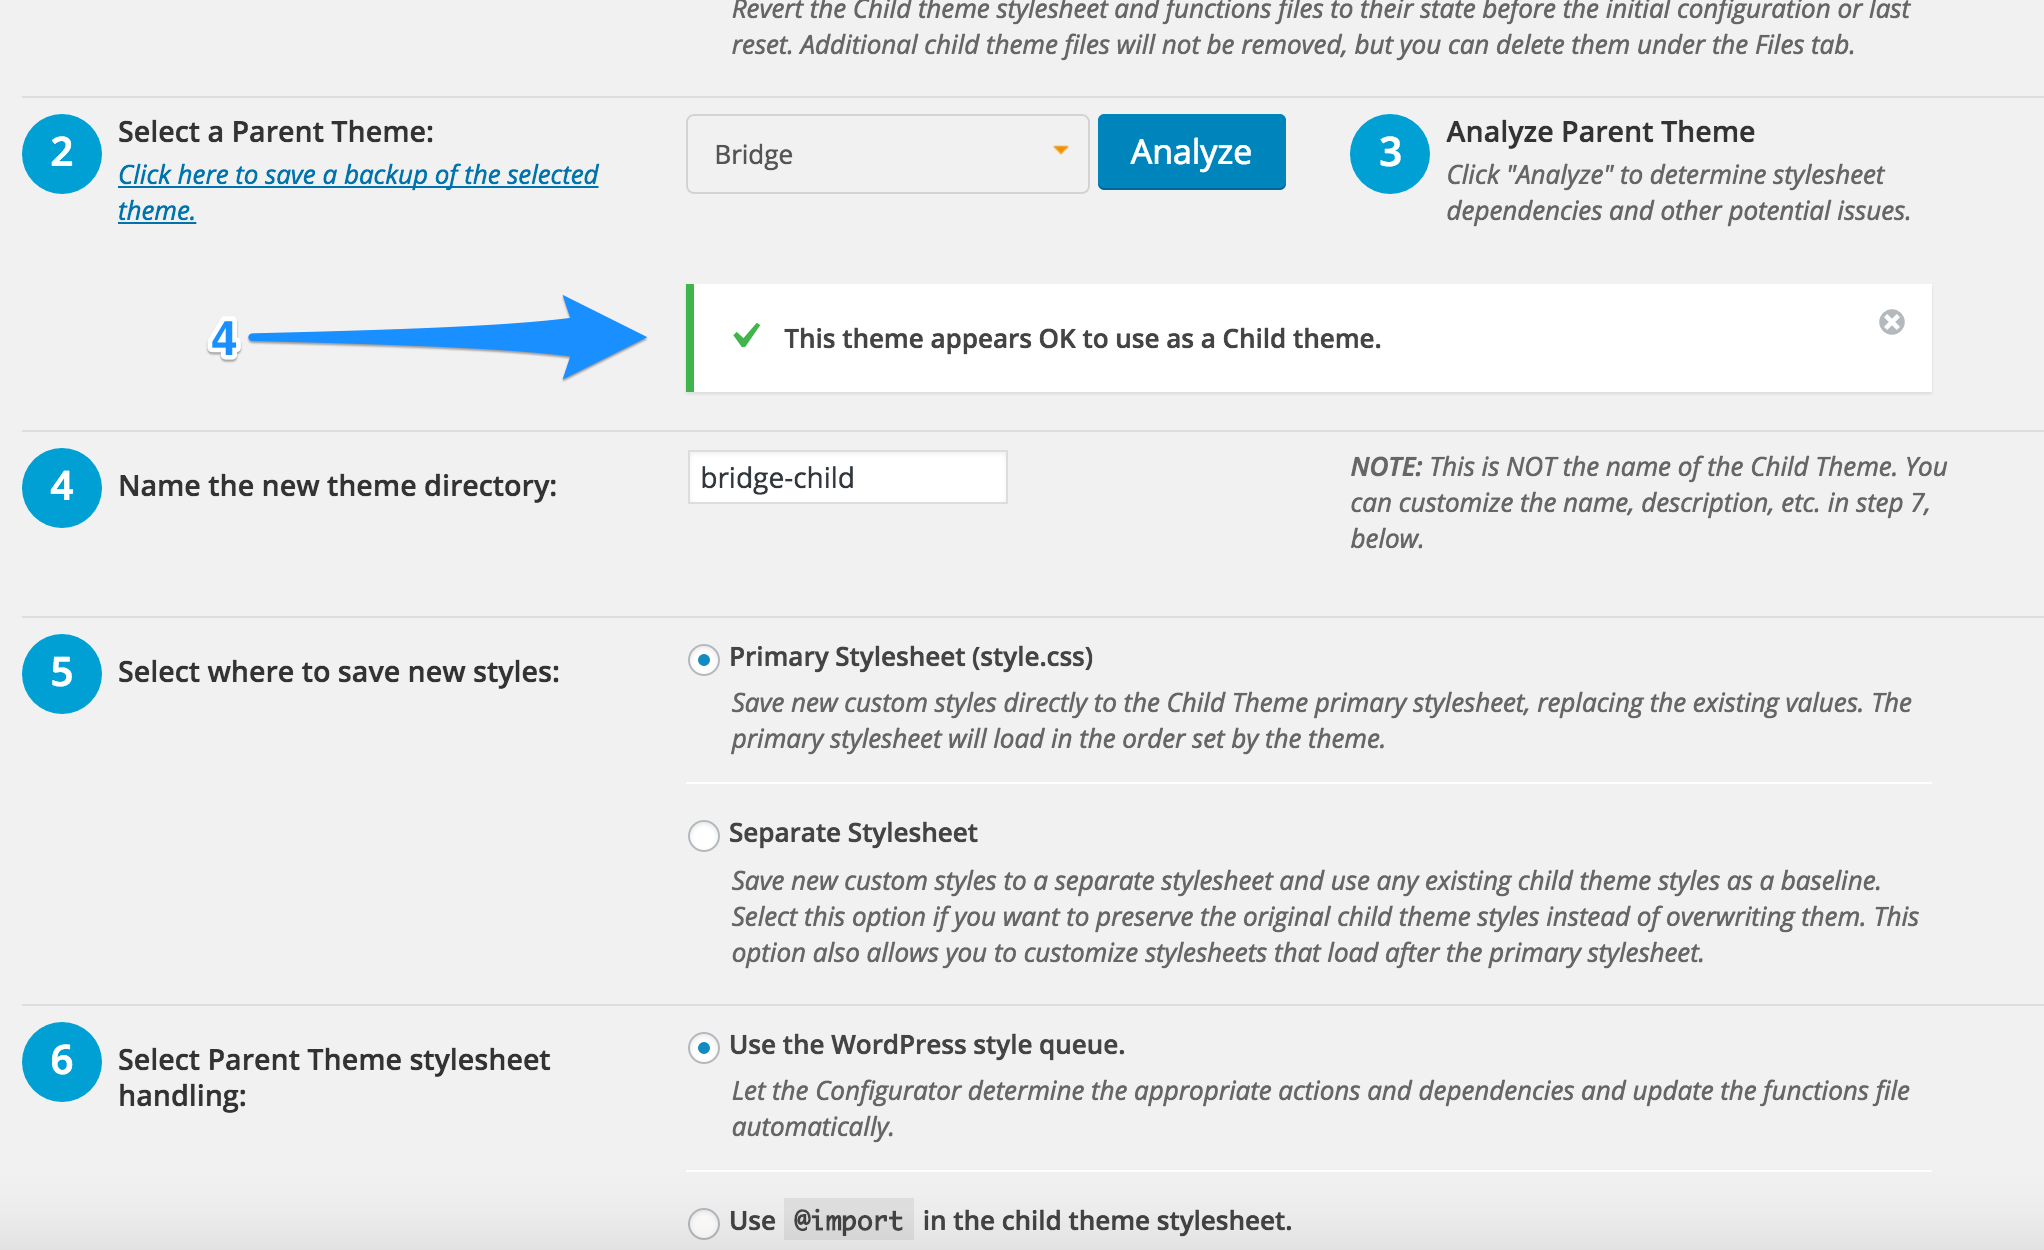Click the NOTE about child theme name

1648,502
